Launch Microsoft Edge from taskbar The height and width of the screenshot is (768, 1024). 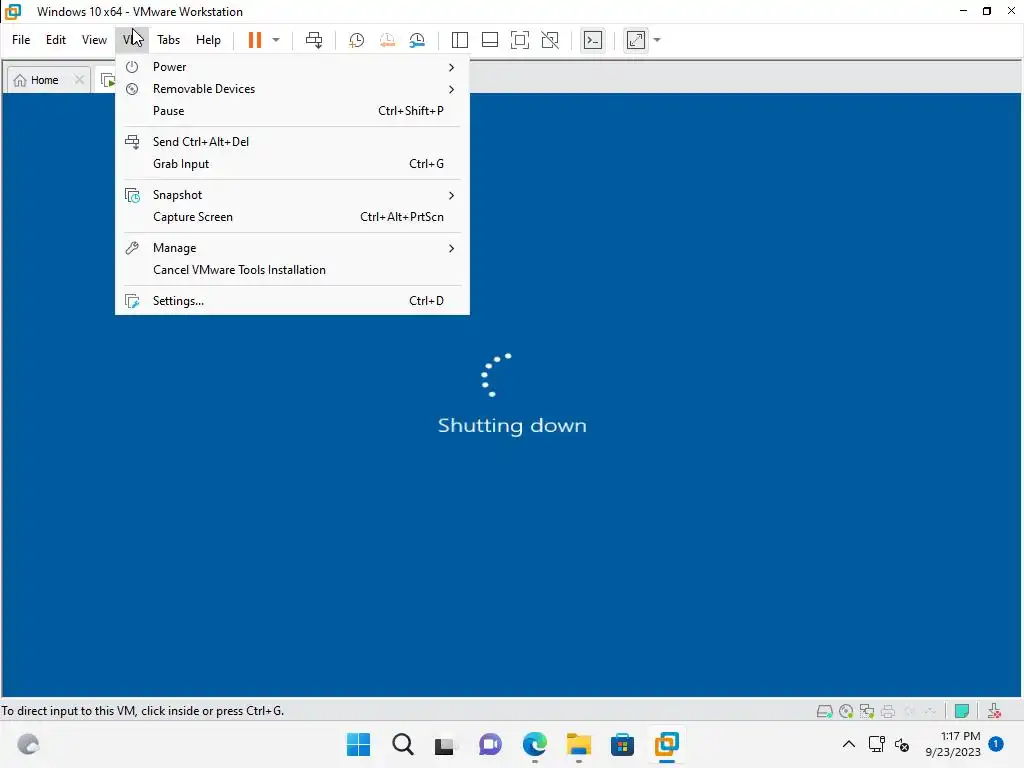tap(534, 744)
